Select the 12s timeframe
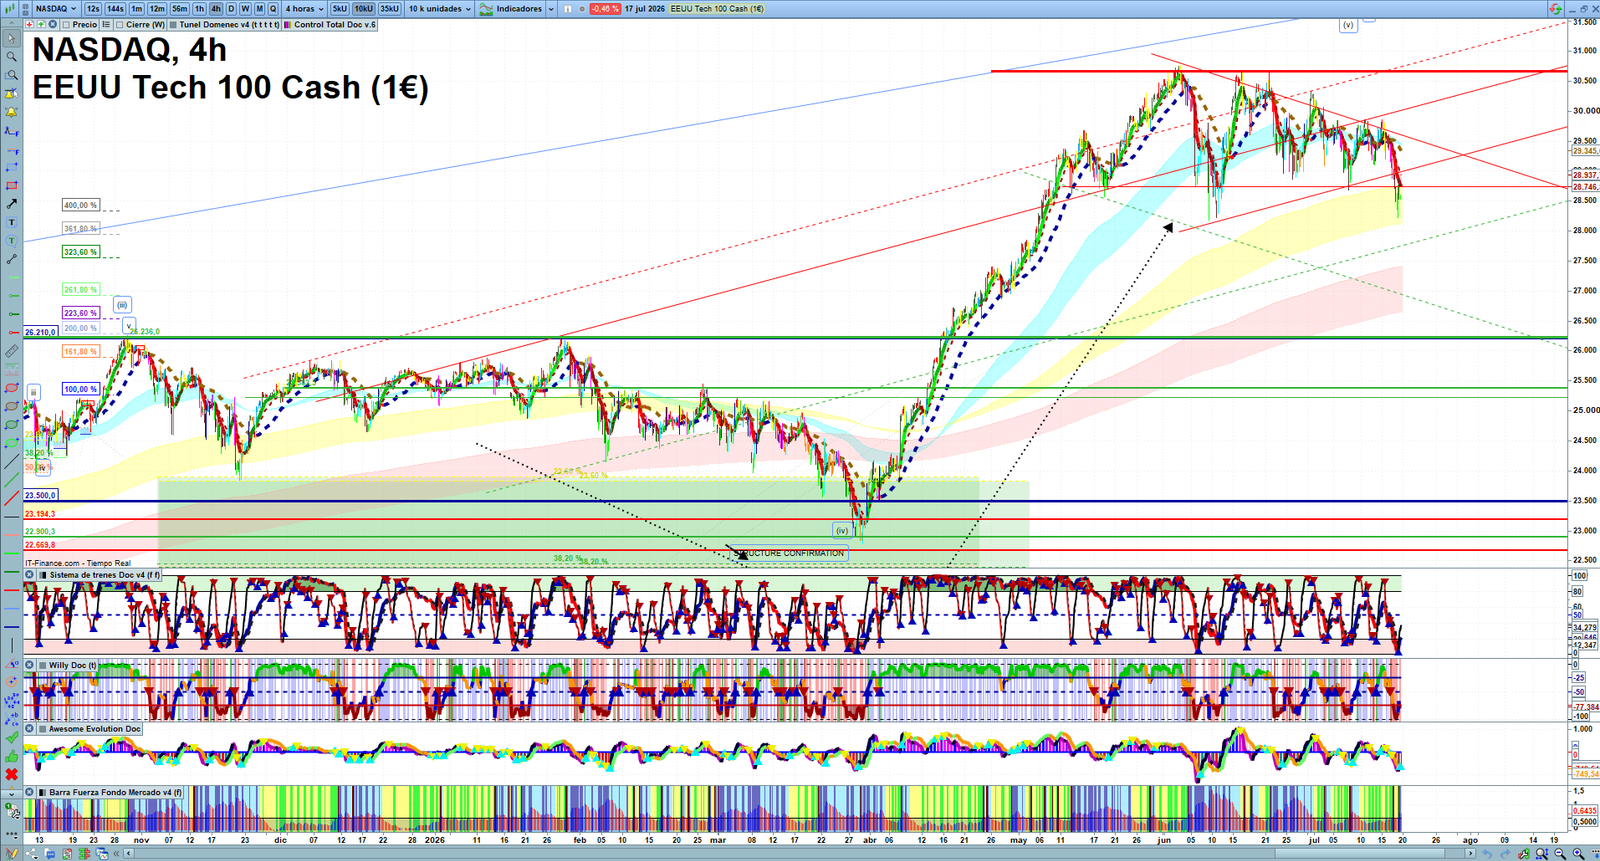The width and height of the screenshot is (1600, 861). tap(93, 9)
